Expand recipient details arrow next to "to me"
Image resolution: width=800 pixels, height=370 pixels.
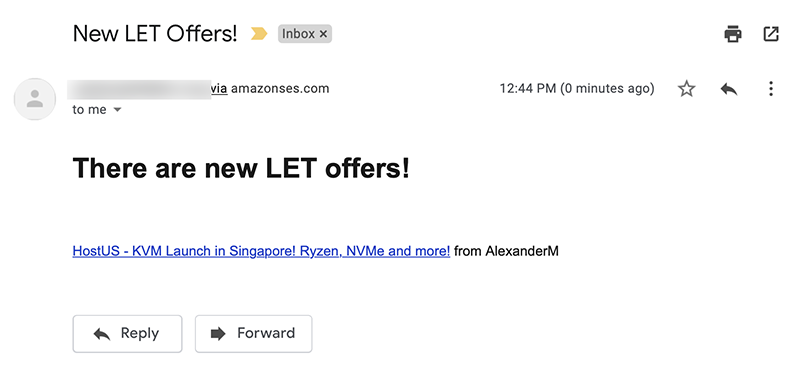point(117,110)
